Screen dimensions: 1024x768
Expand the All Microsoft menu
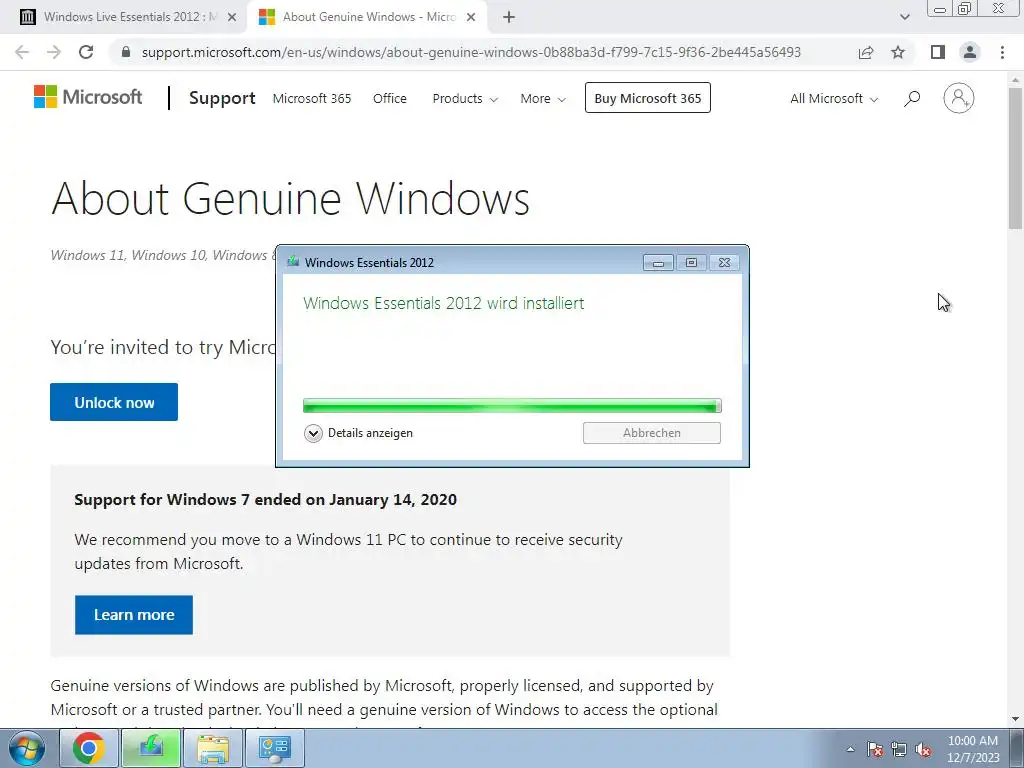point(834,99)
